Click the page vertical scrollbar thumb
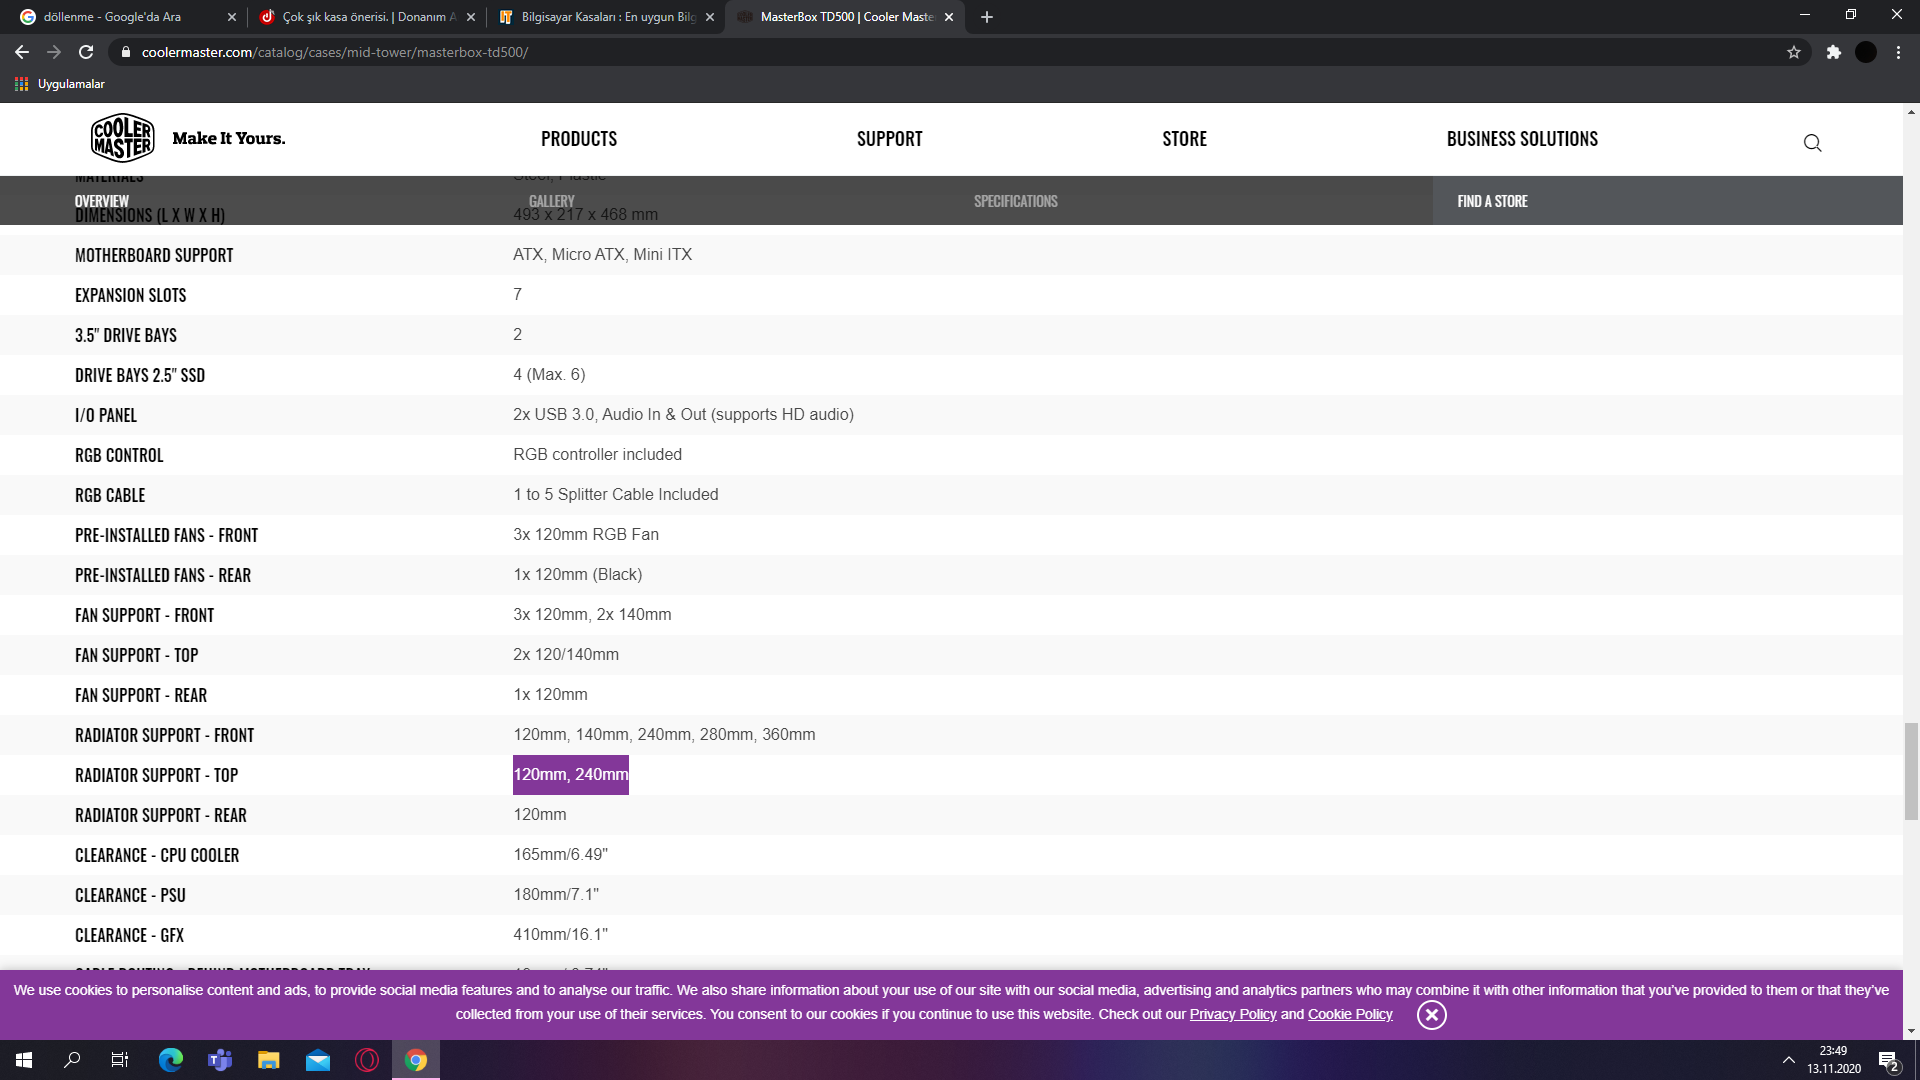This screenshot has height=1080, width=1920. [1911, 771]
